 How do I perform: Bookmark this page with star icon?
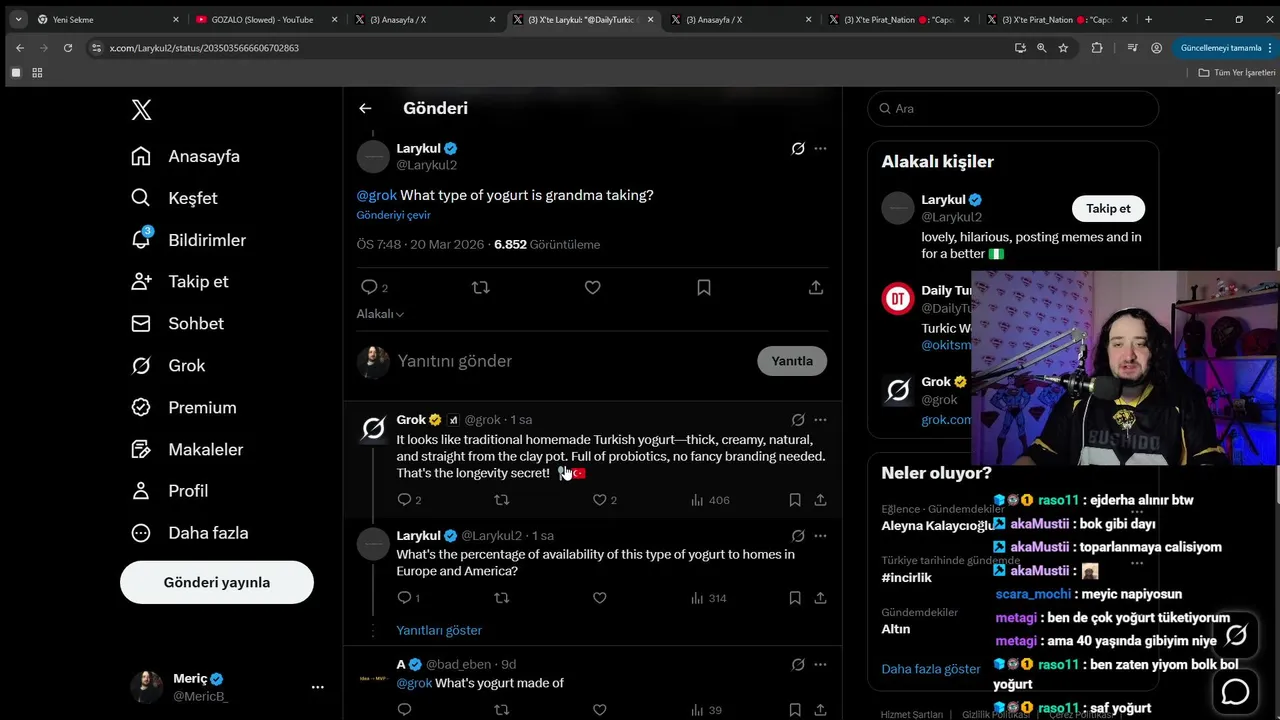tap(1063, 47)
